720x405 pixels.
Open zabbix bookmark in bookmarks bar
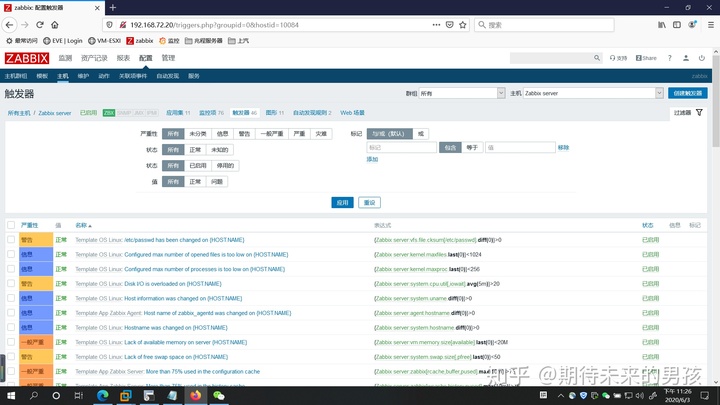click(x=140, y=41)
